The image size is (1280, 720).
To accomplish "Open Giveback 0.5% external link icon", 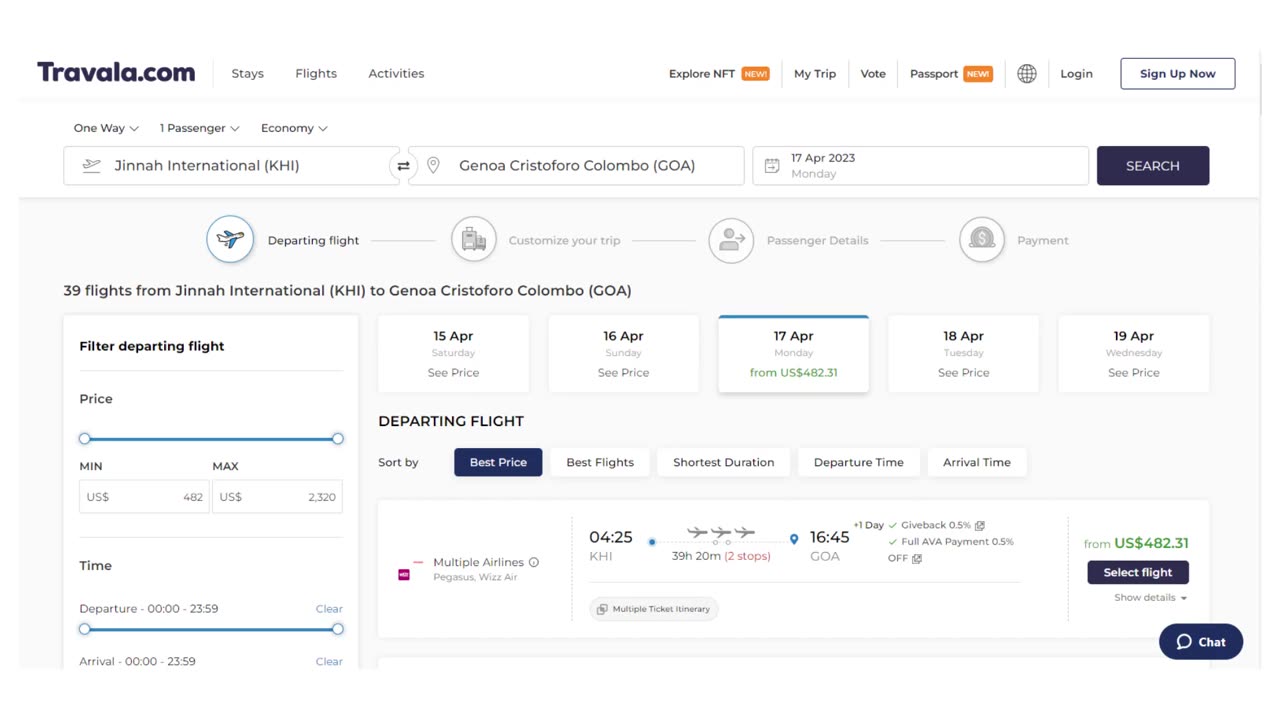I will tap(980, 525).
